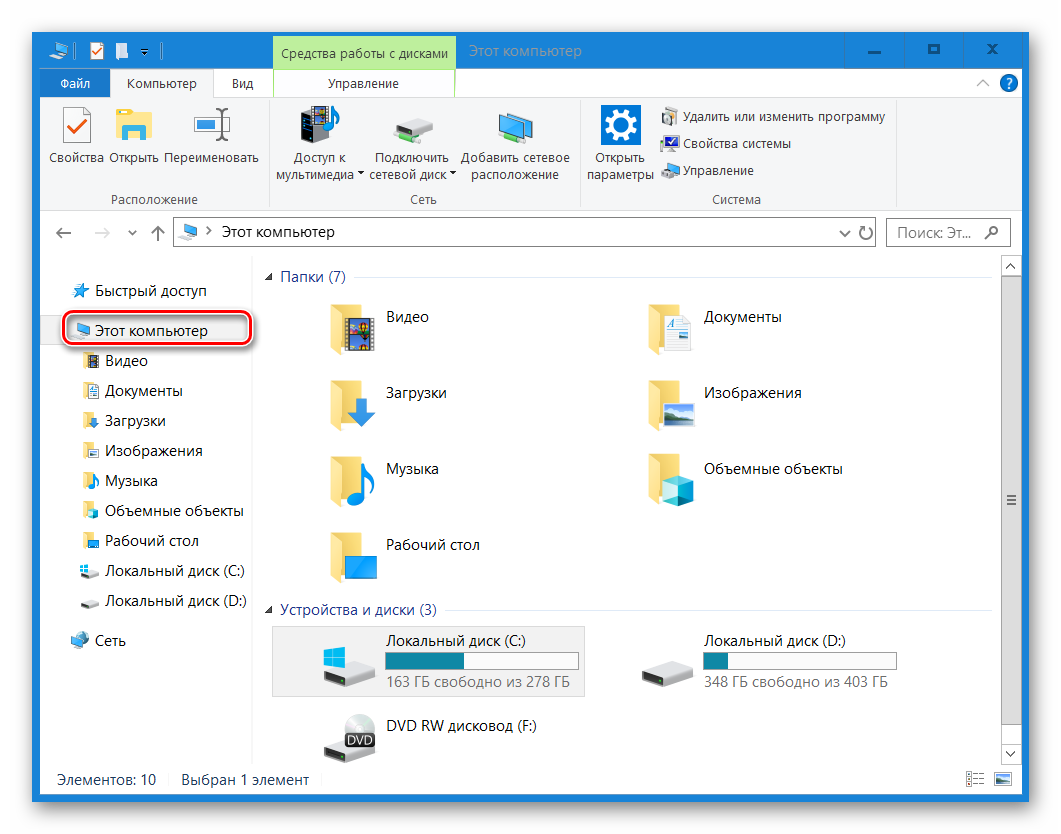Select Средства работы с дисками tab header
1061x834 pixels.
click(x=364, y=53)
